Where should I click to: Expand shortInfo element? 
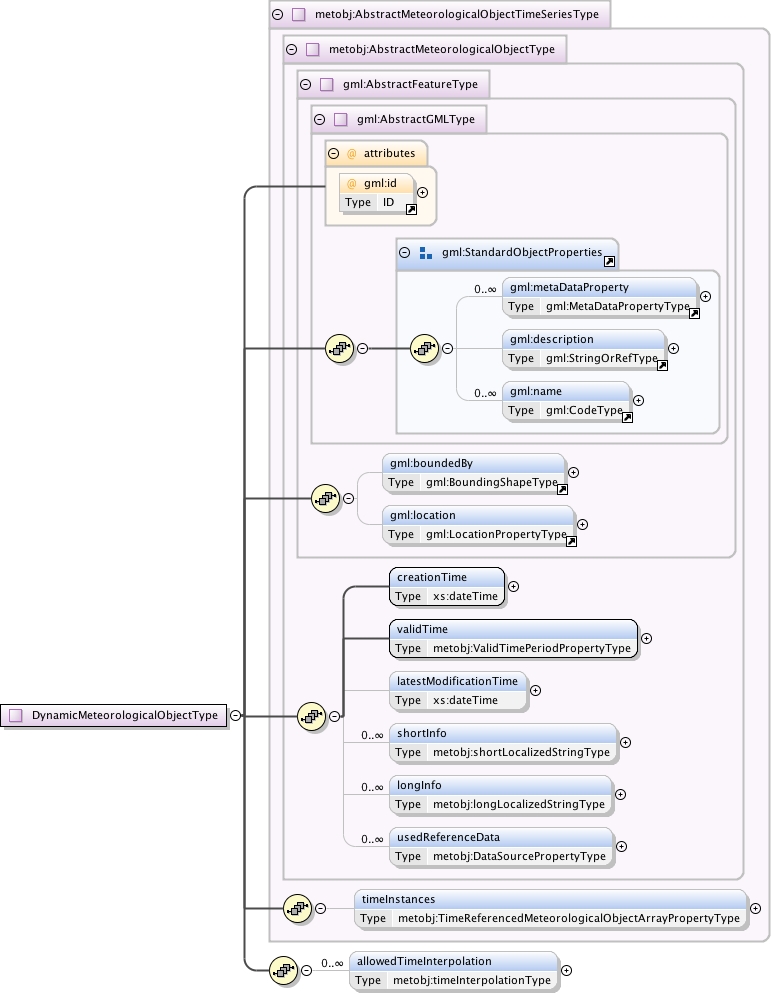[x=625, y=742]
